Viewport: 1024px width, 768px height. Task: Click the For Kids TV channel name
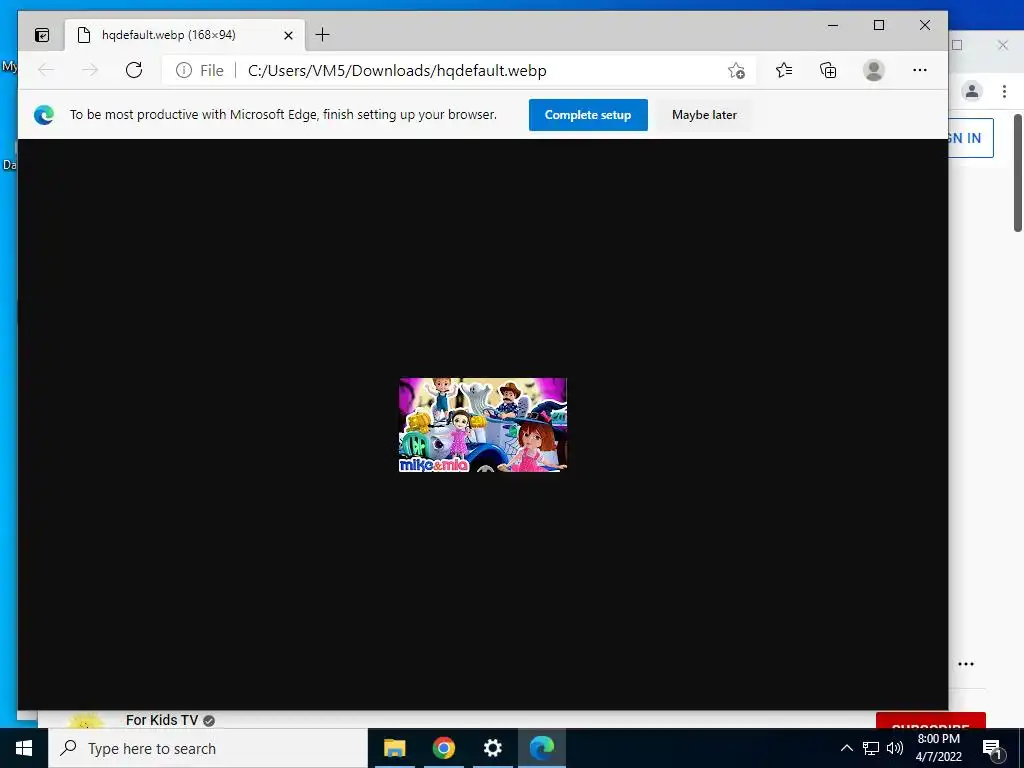[x=162, y=720]
